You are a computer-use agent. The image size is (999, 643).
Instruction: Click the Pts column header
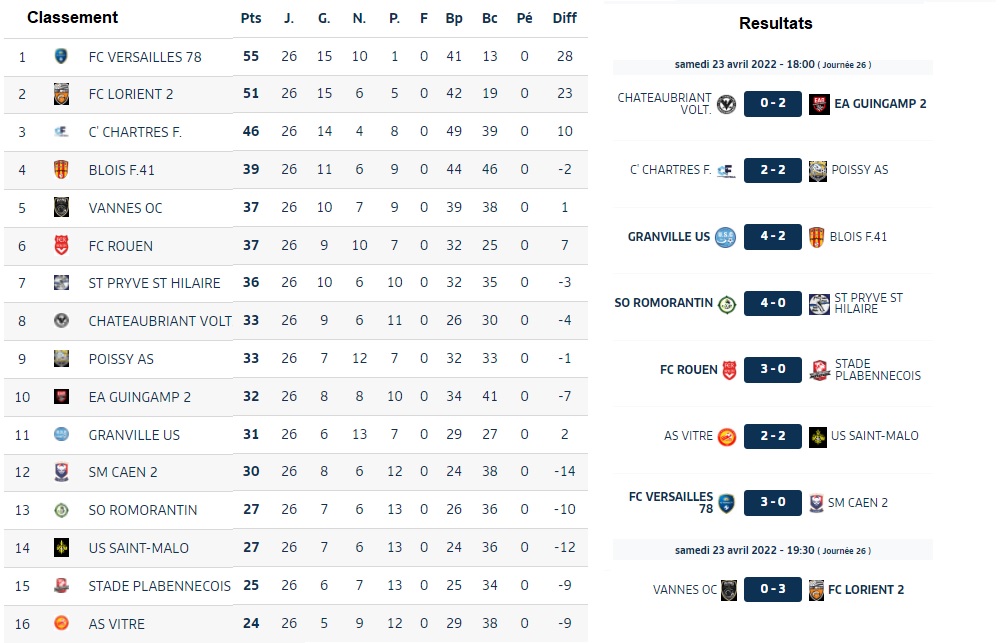point(251,18)
